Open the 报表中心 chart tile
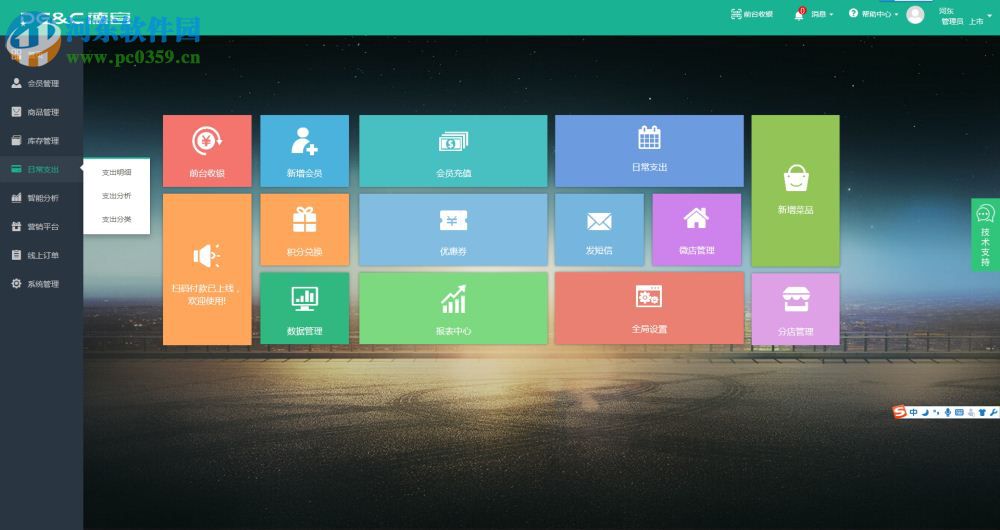This screenshot has height=530, width=1000. 453,309
